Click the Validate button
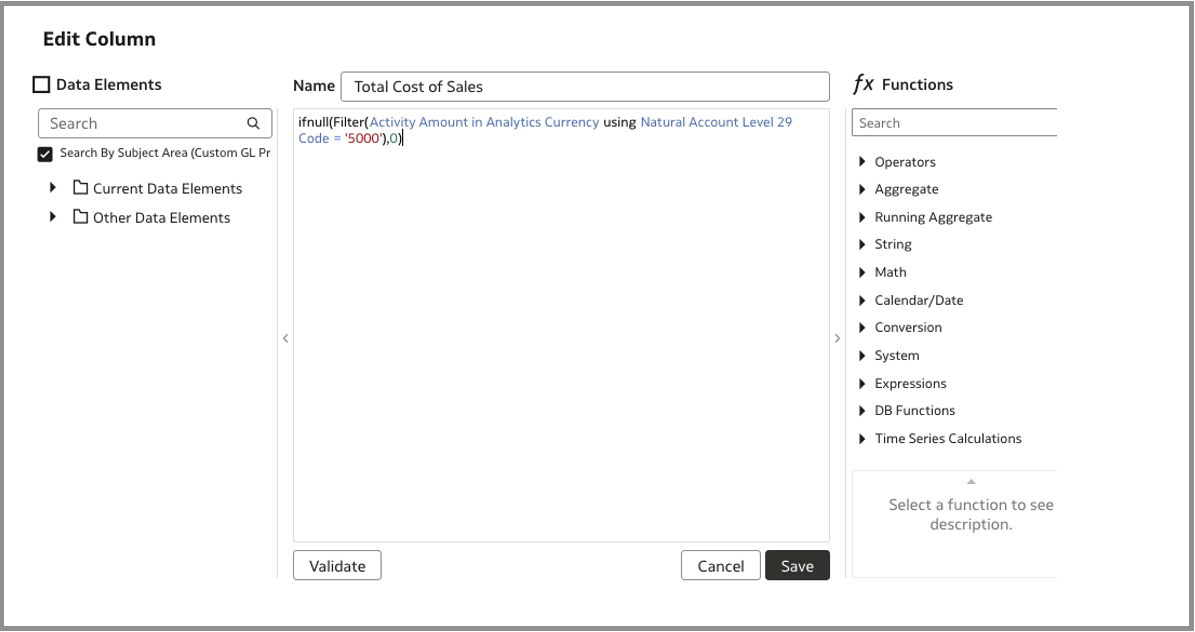 point(337,566)
